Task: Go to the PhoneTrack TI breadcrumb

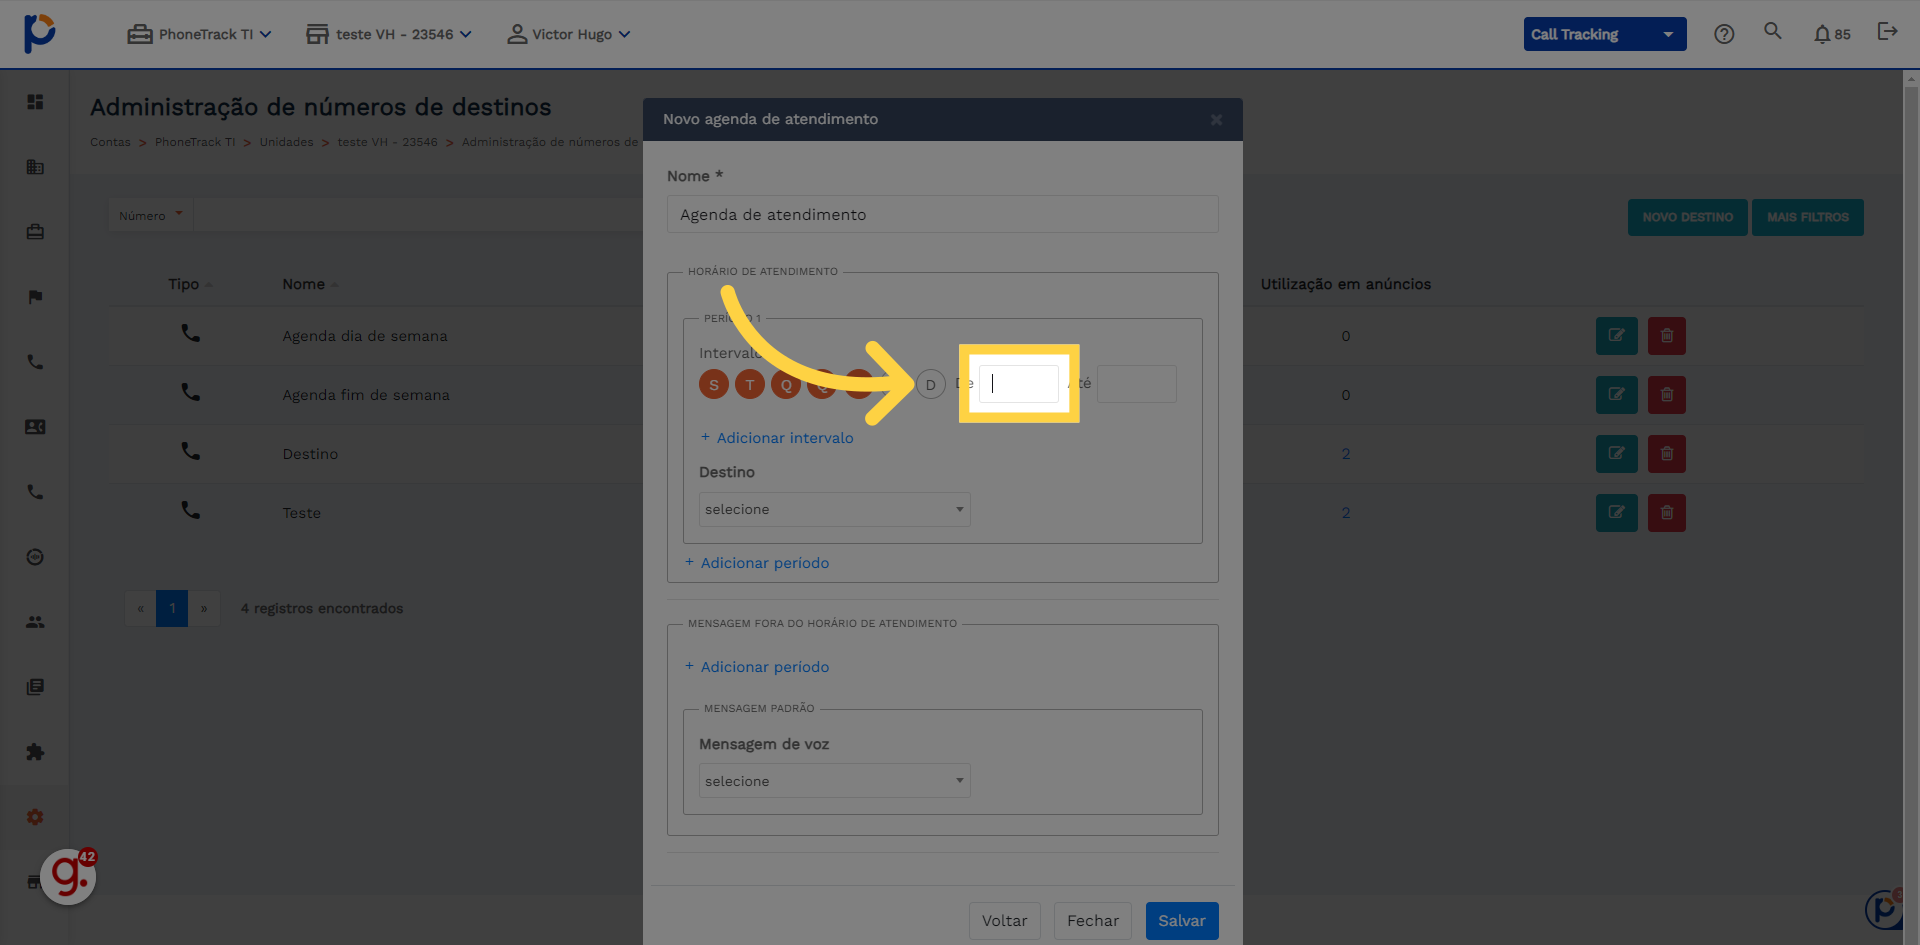Action: [x=195, y=142]
